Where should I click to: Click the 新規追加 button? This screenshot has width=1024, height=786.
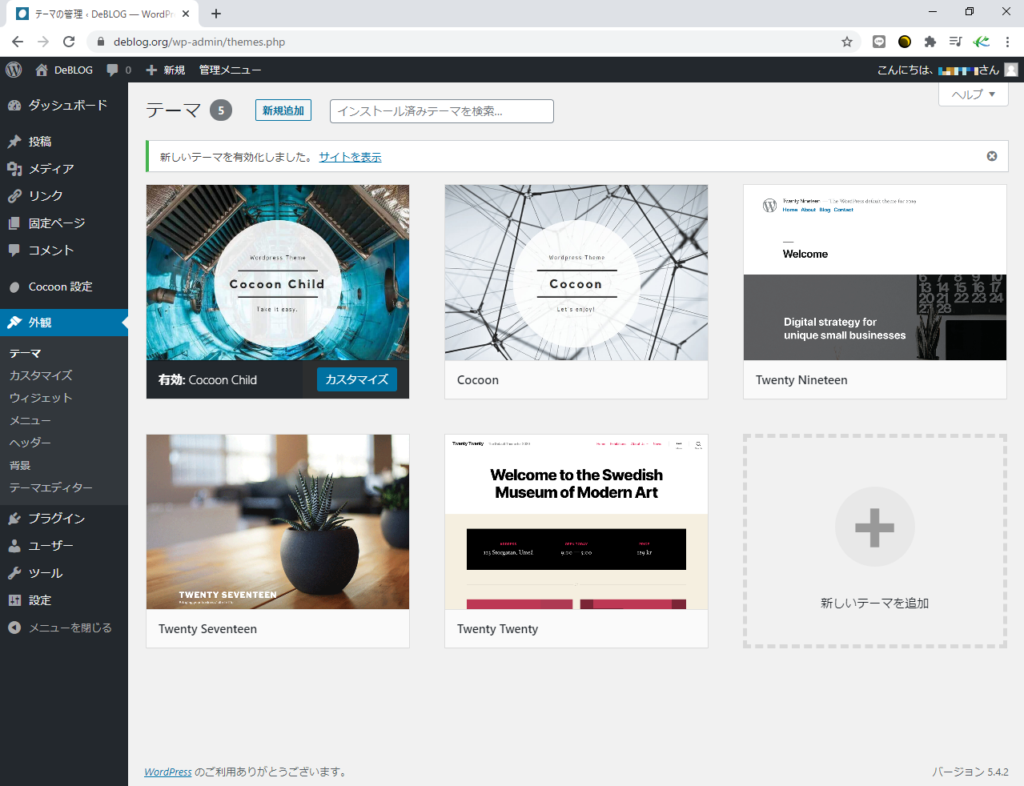[x=283, y=110]
